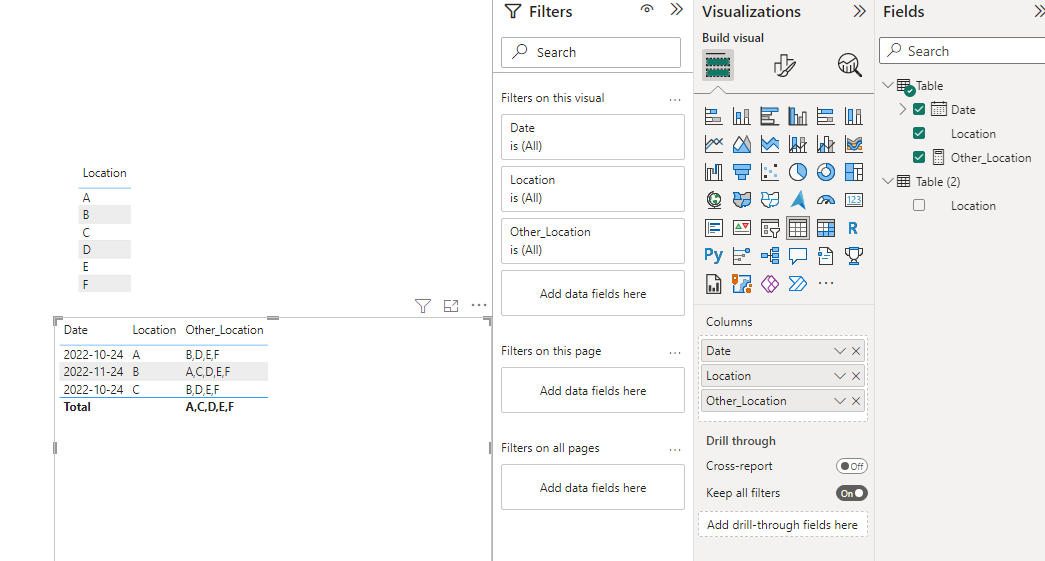The width and height of the screenshot is (1045, 561).
Task: Select the pie chart visual
Action: pos(797,172)
